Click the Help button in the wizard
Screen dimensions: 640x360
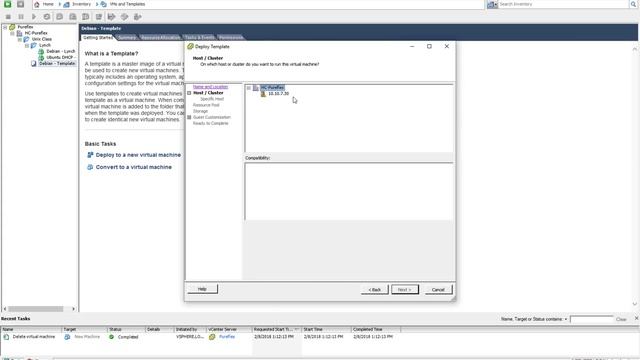point(202,289)
